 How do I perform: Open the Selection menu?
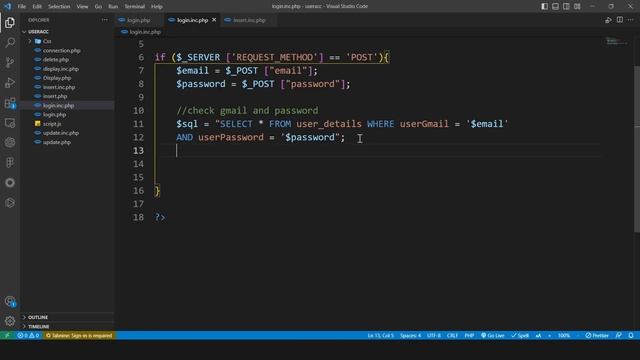click(59, 7)
